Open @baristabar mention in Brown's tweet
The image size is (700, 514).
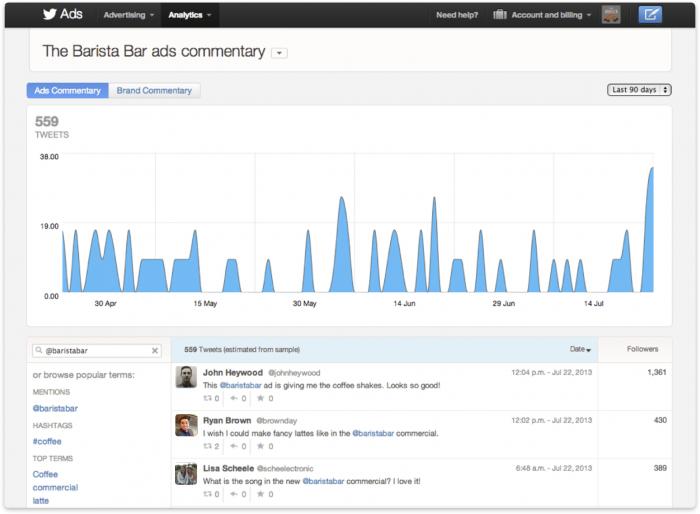(373, 433)
